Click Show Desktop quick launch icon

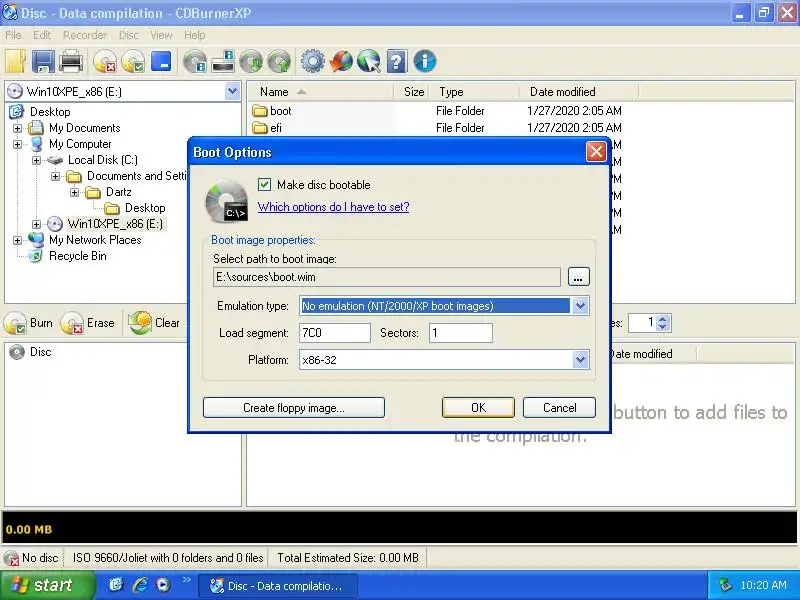116,585
